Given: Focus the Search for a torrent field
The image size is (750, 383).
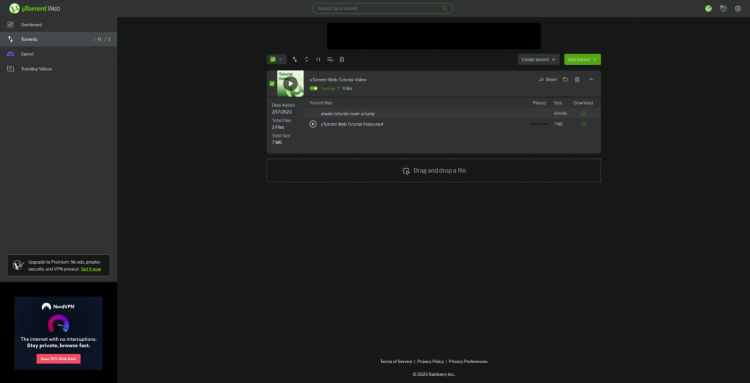Looking at the screenshot, I should pos(382,9).
